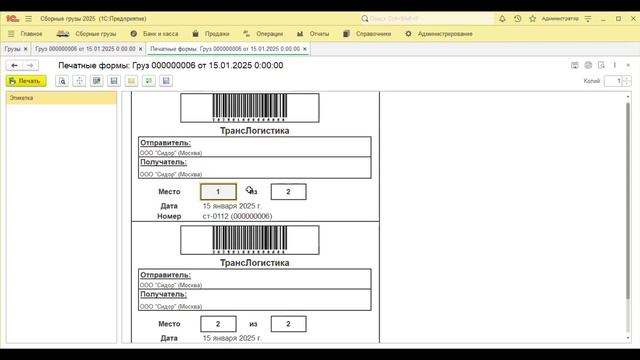The width and height of the screenshot is (640, 360).
Task: Click the global search field
Action: coord(427,19)
